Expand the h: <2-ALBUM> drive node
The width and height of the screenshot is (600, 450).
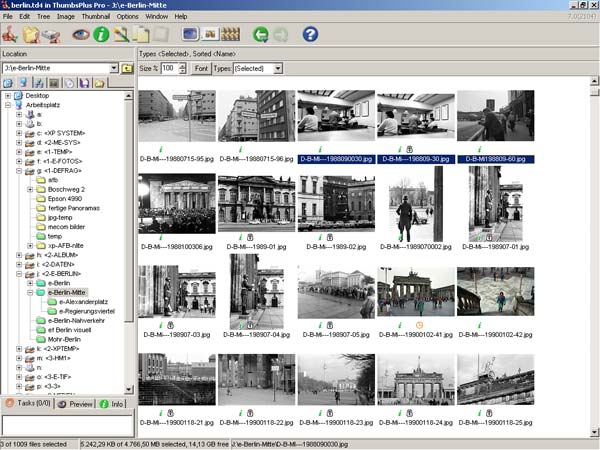pos(18,255)
